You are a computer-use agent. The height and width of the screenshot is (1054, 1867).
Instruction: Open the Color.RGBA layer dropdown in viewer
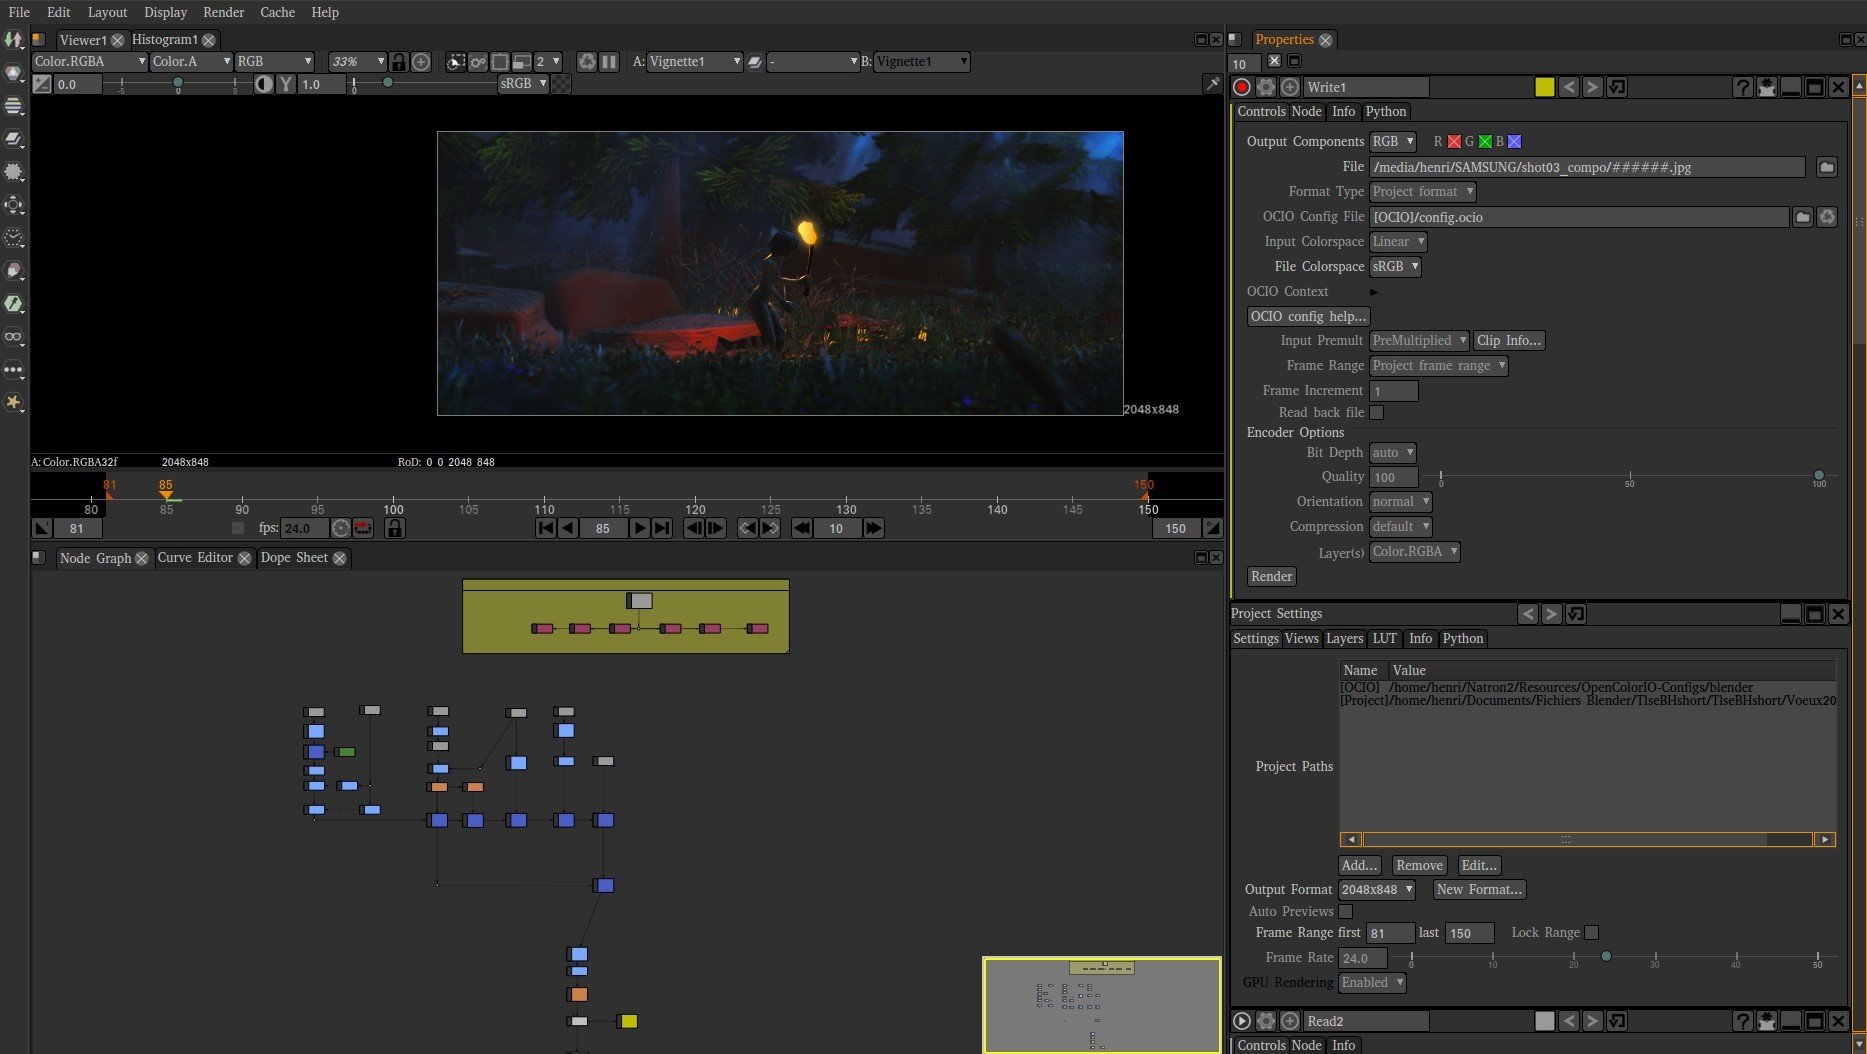[x=90, y=62]
